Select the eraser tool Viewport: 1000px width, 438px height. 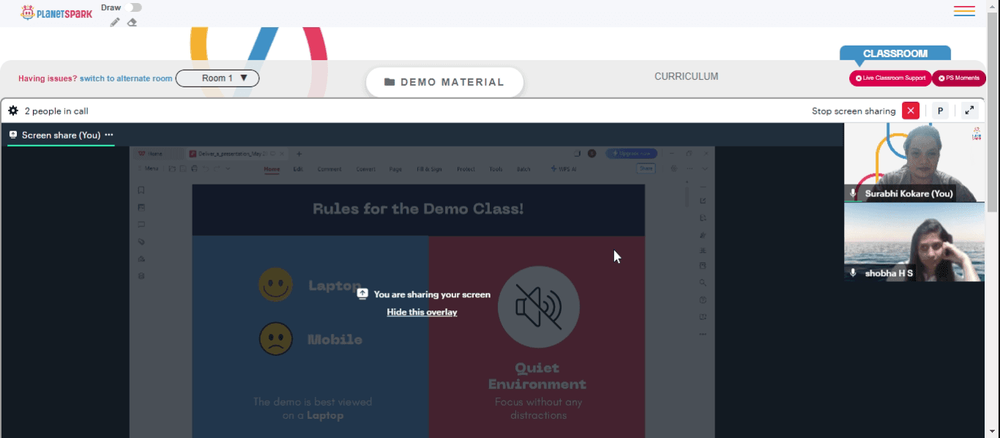pos(132,22)
